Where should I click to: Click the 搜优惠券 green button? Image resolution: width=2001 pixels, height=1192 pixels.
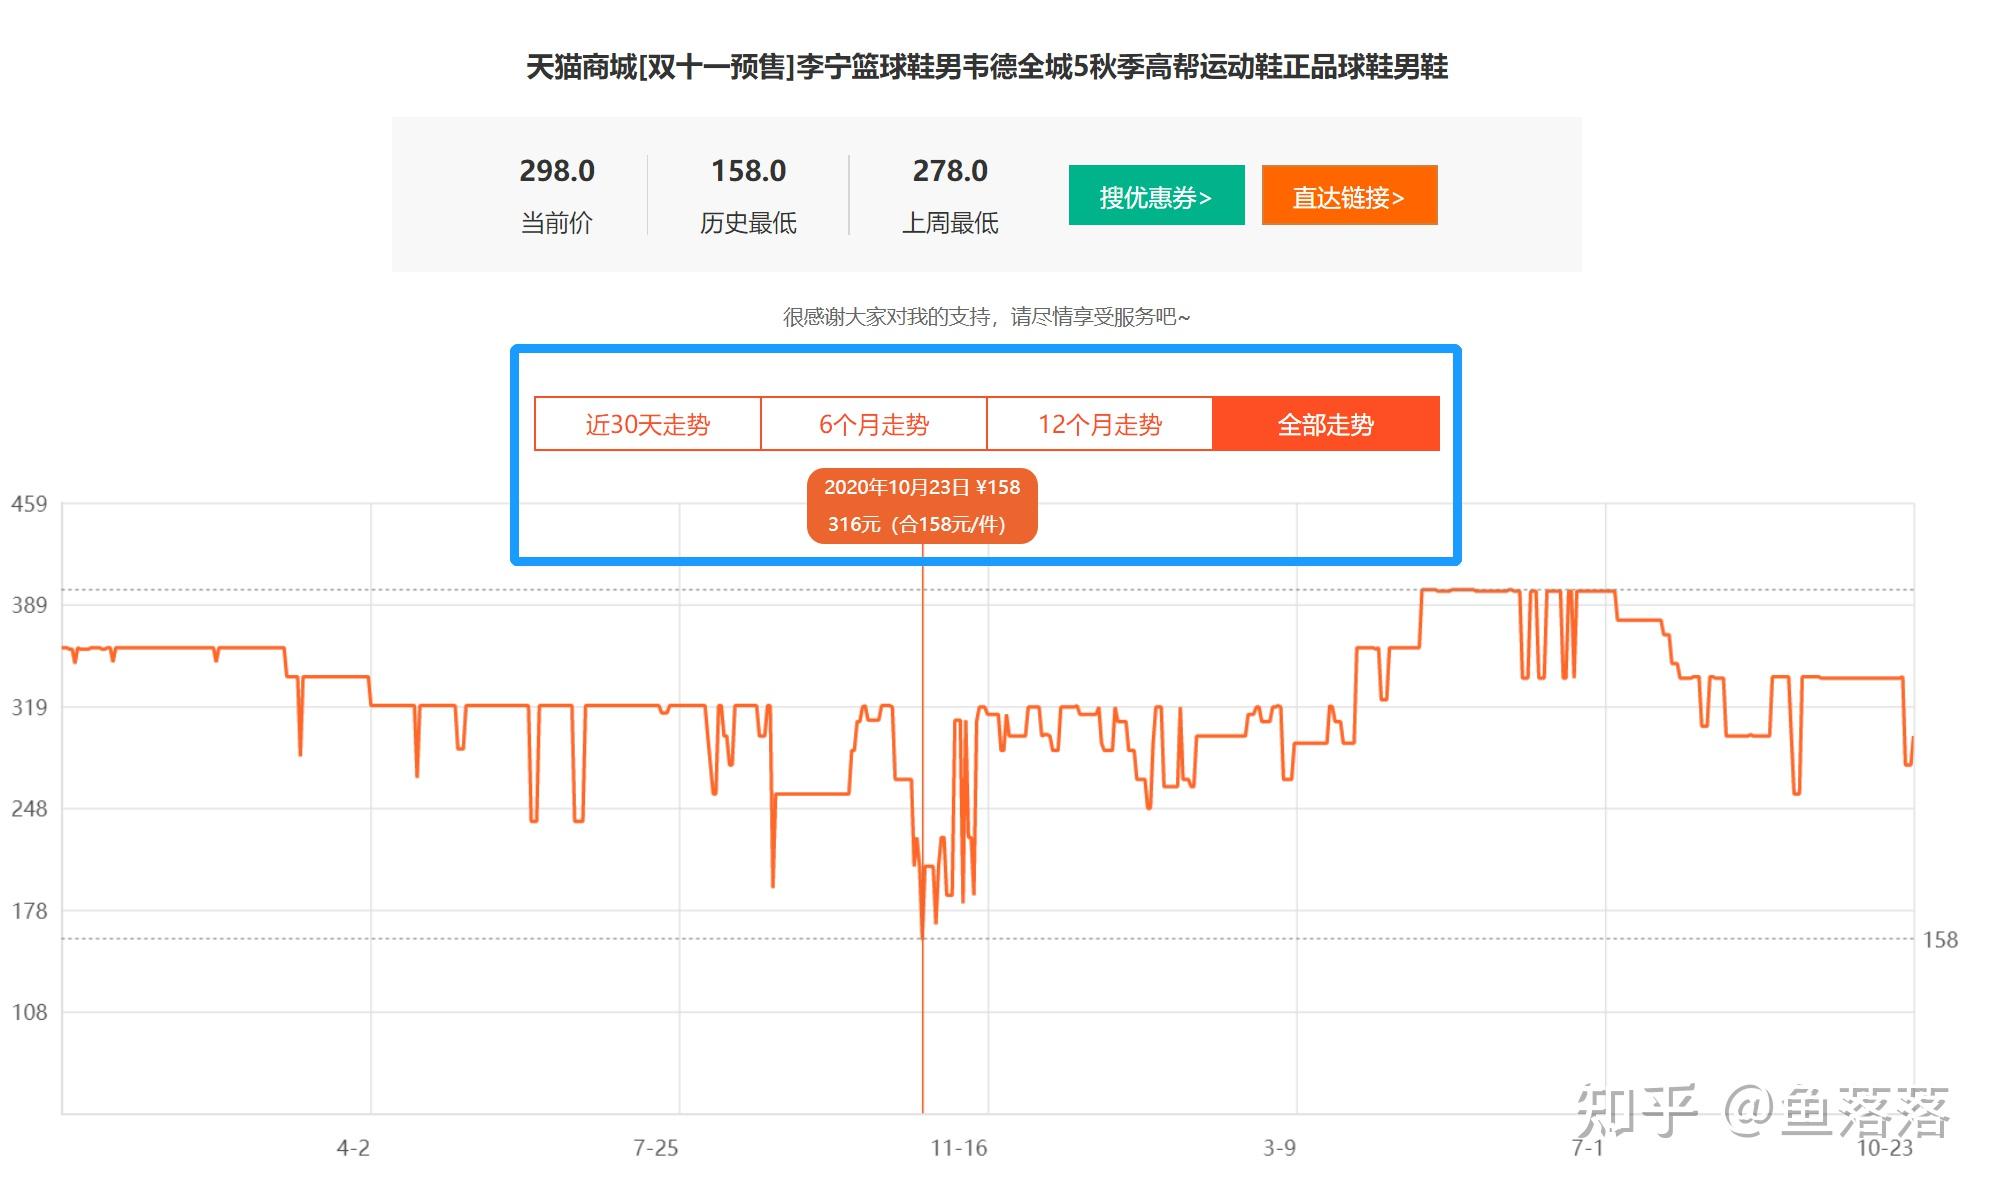[x=1156, y=195]
